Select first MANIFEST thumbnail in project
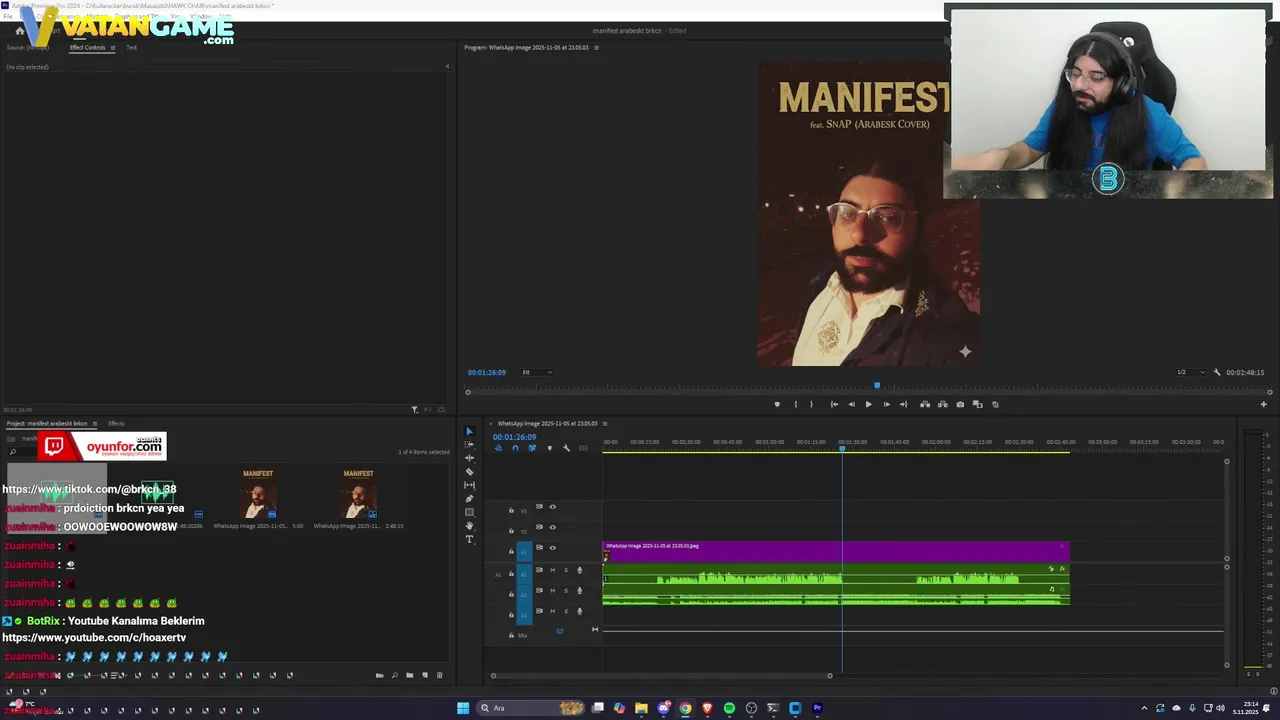1280x720 pixels. tap(258, 495)
